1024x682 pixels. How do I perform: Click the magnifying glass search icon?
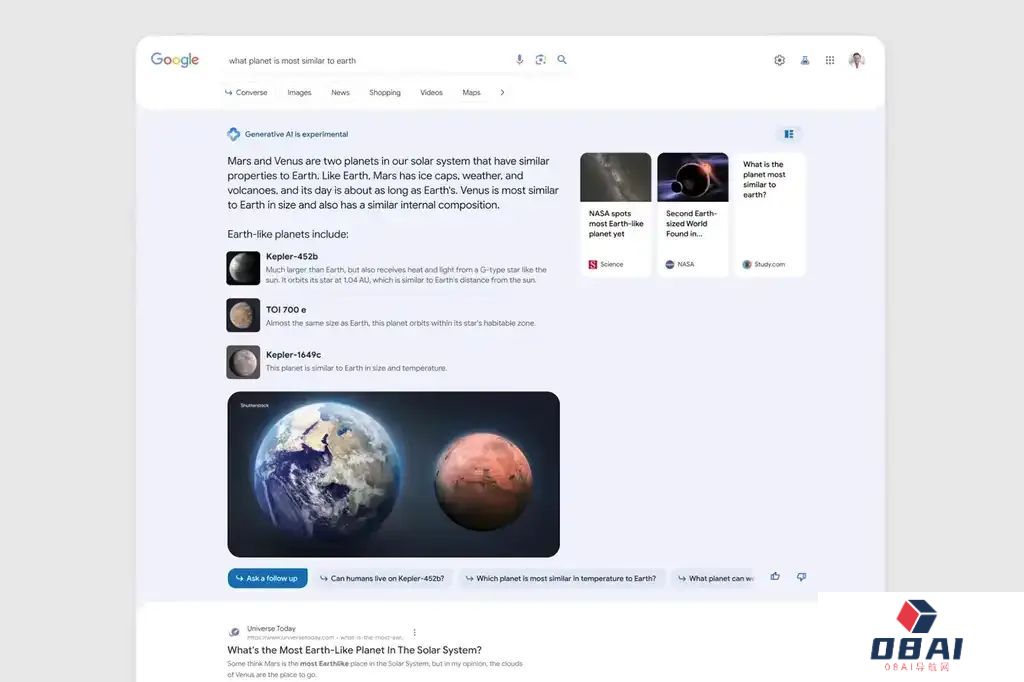[562, 60]
